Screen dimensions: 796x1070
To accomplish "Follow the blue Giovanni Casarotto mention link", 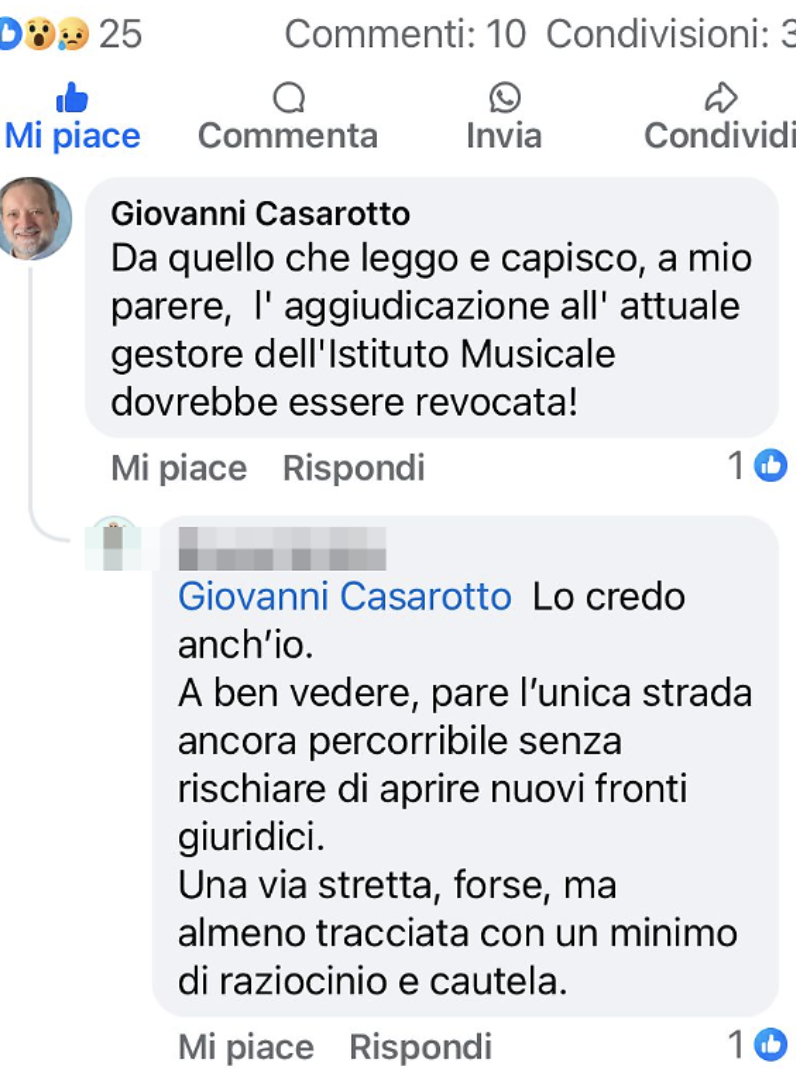I will [345, 596].
